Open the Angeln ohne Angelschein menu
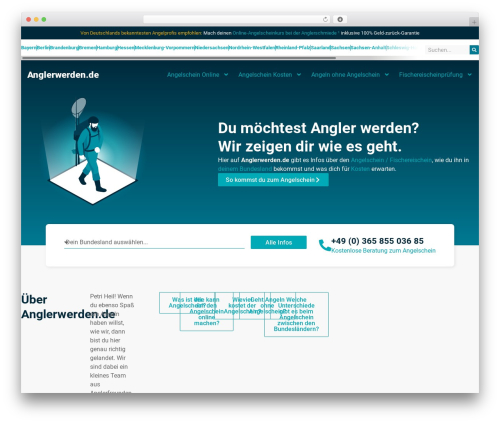 click(345, 75)
